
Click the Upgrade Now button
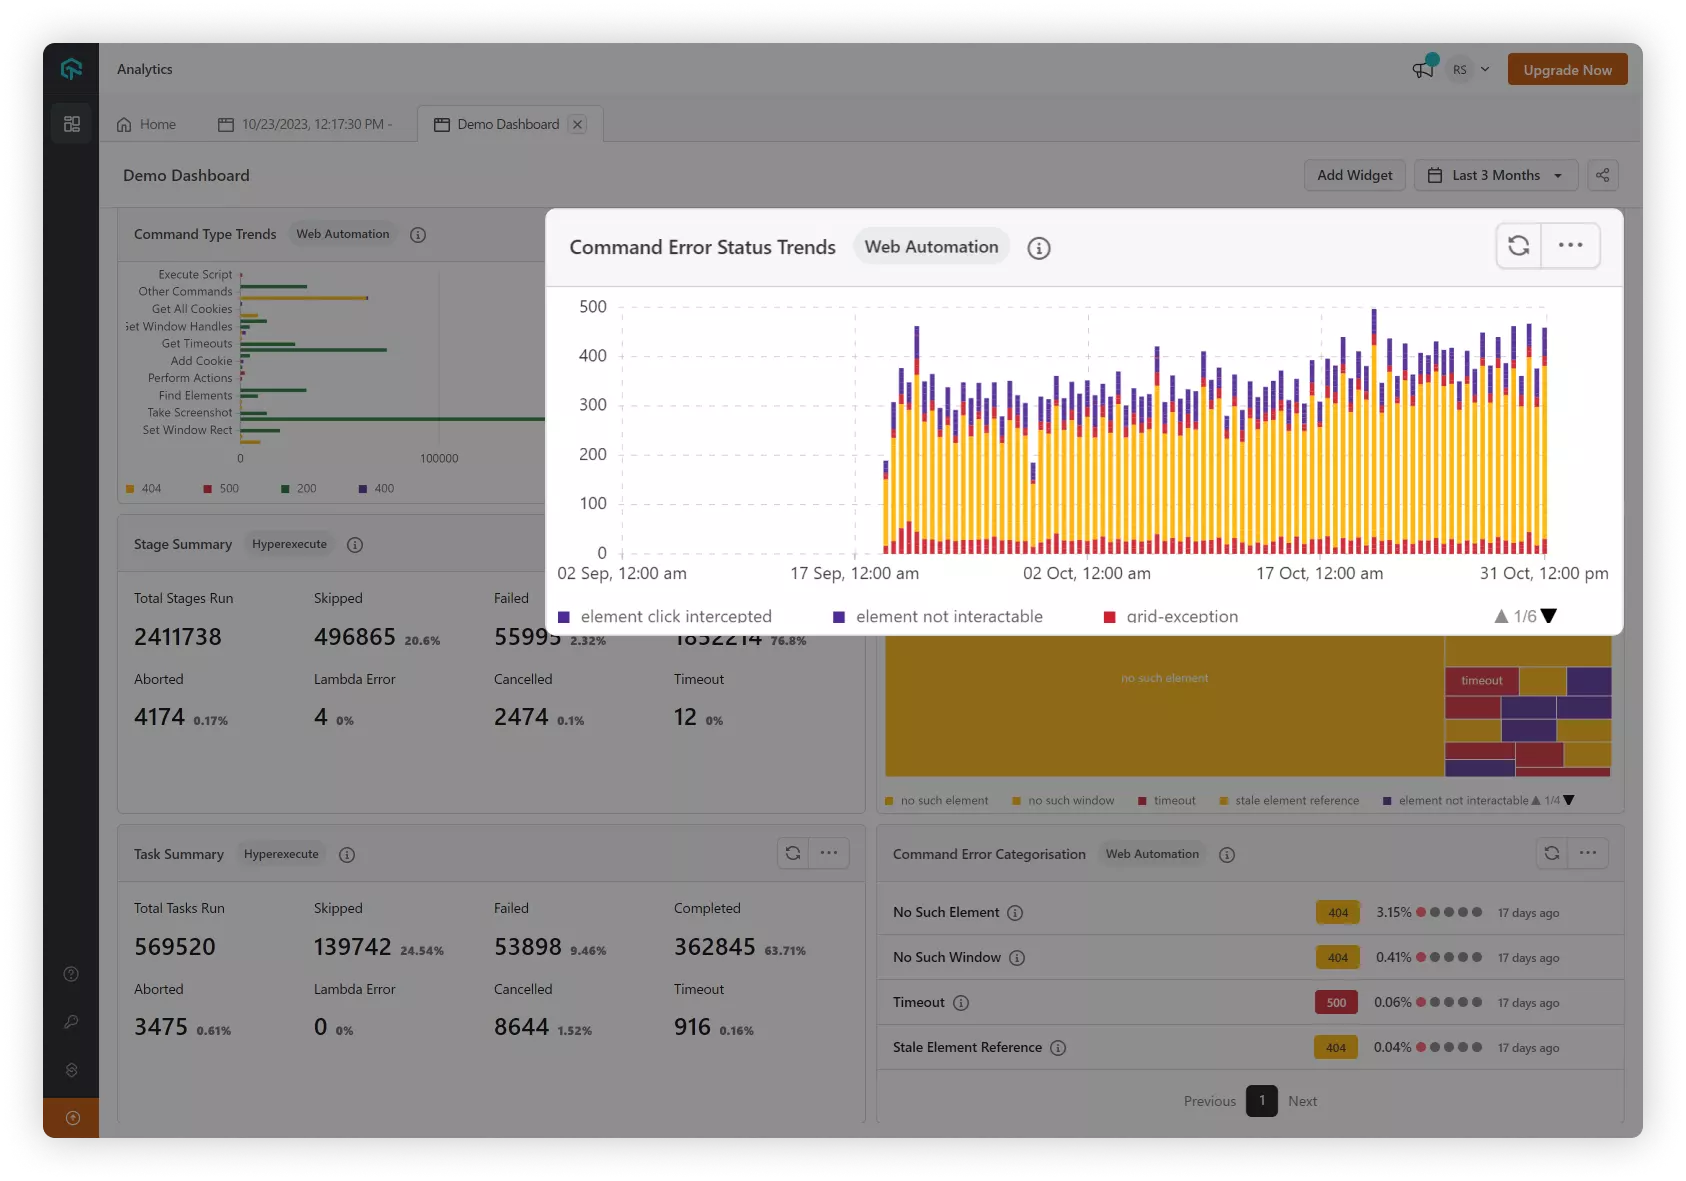click(x=1567, y=70)
